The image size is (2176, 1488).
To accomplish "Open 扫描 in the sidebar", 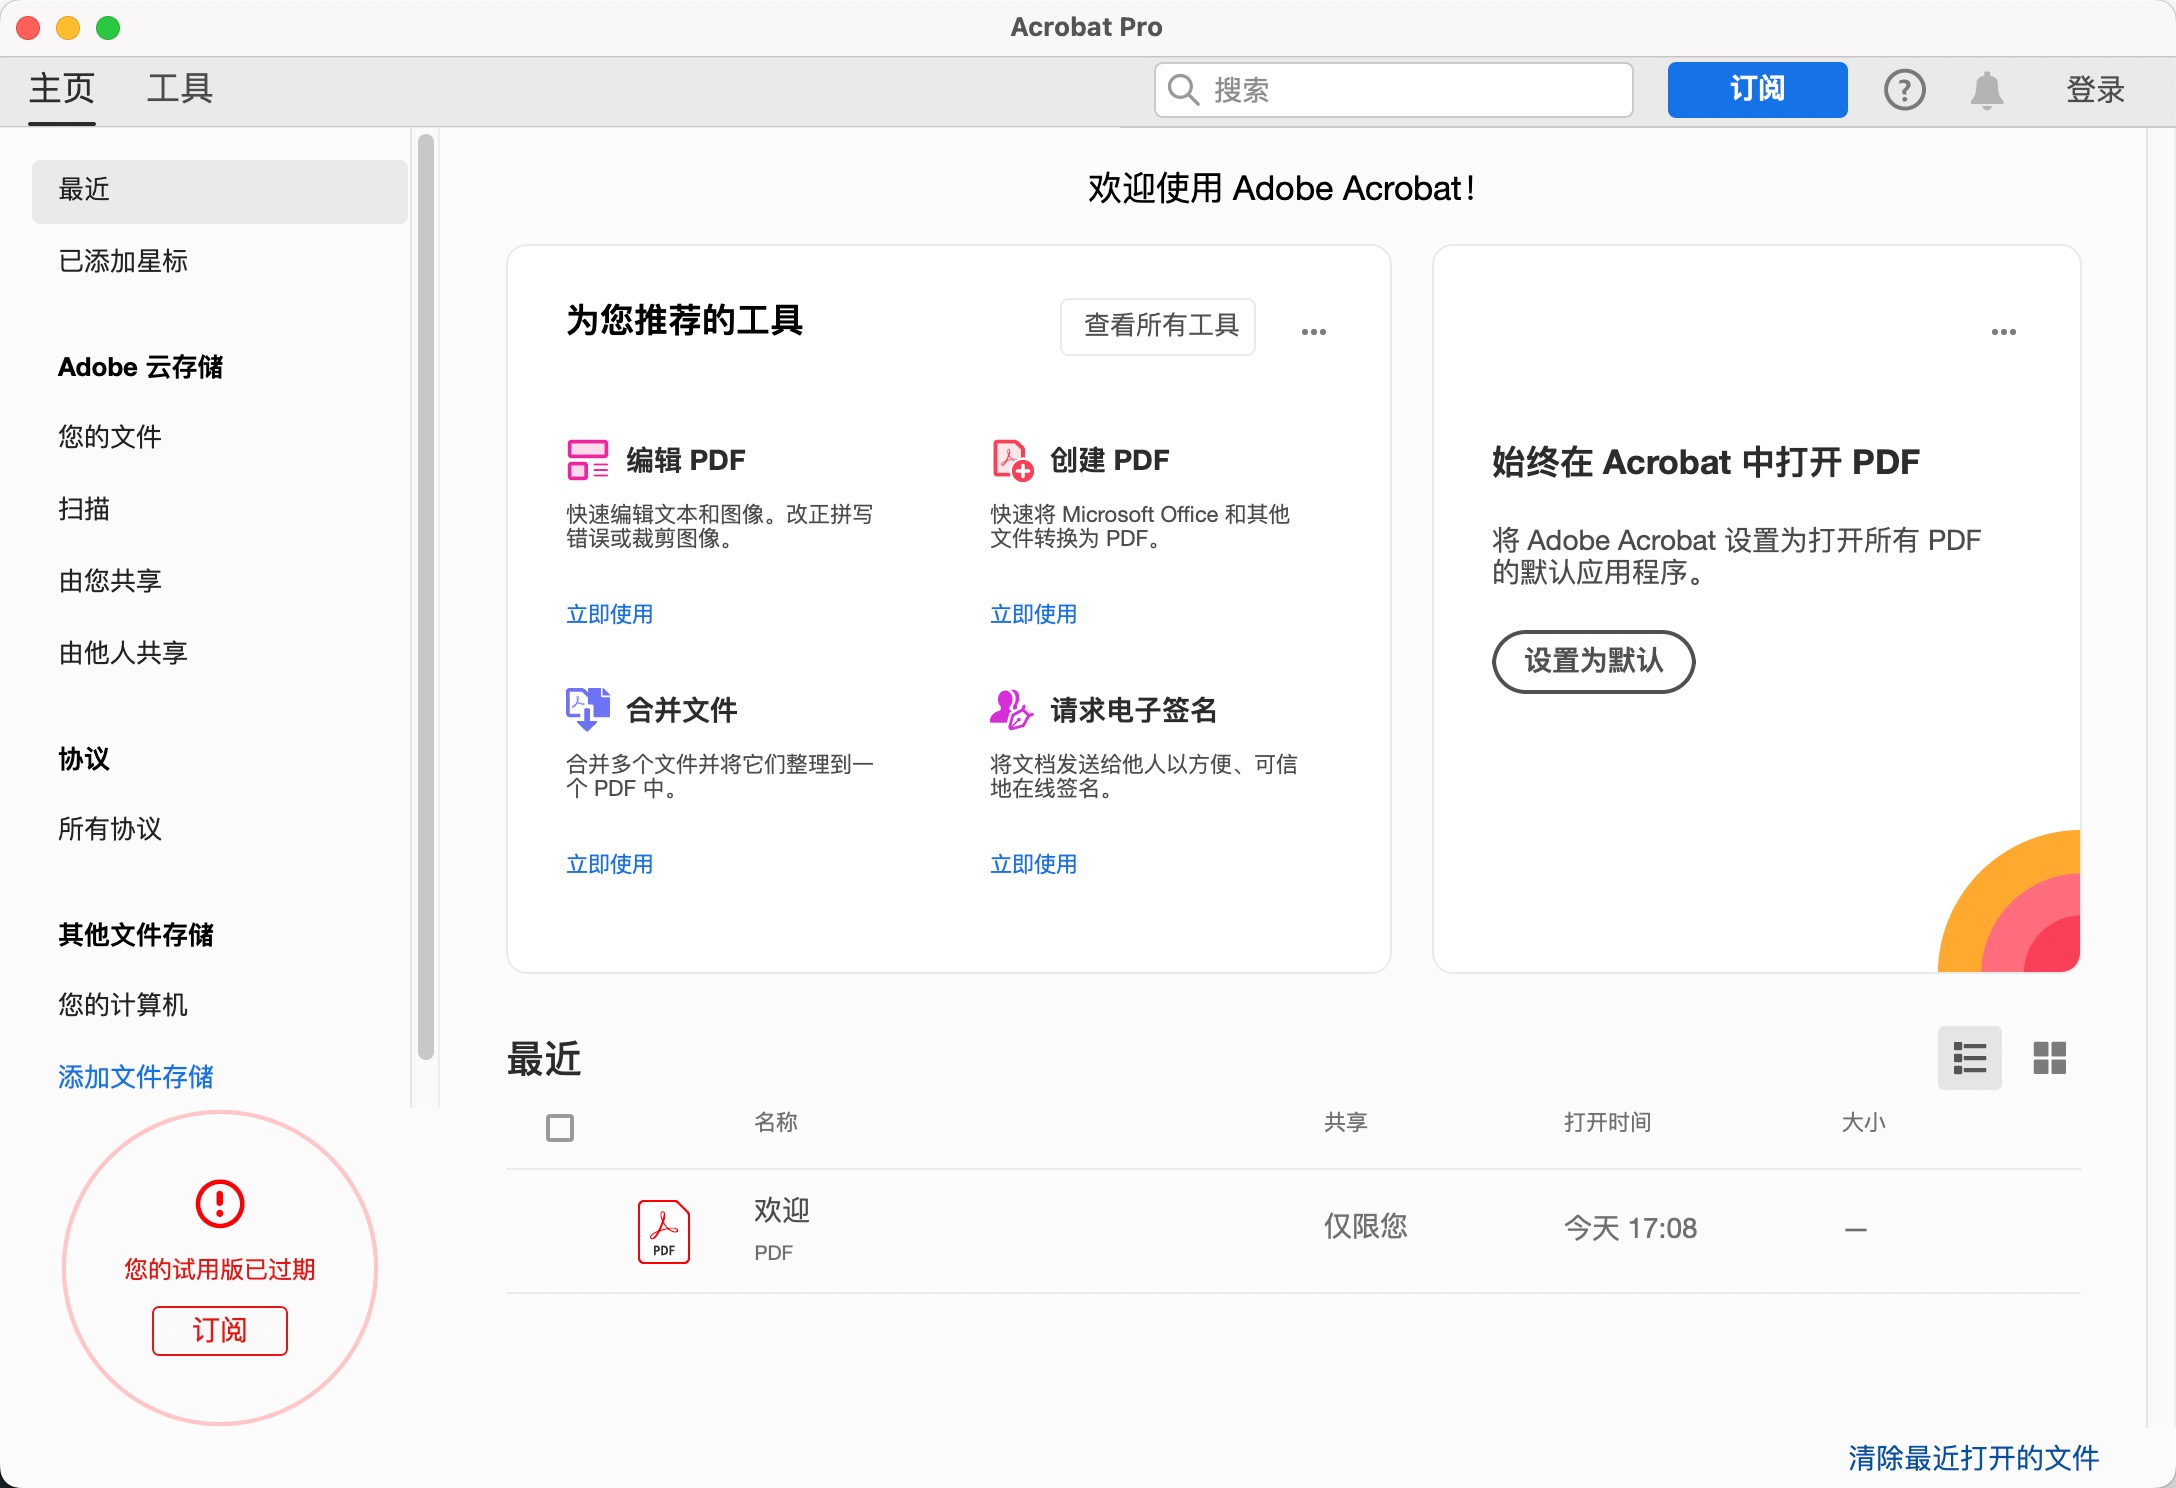I will pyautogui.click(x=84, y=508).
